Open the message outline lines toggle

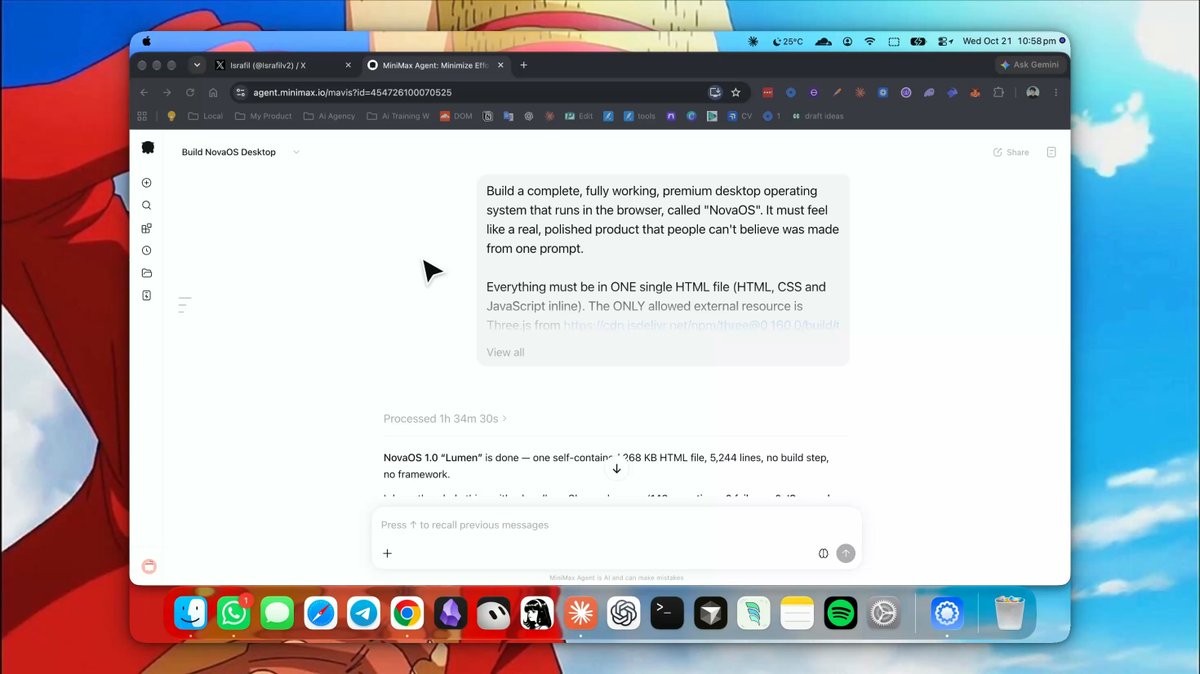tap(184, 305)
